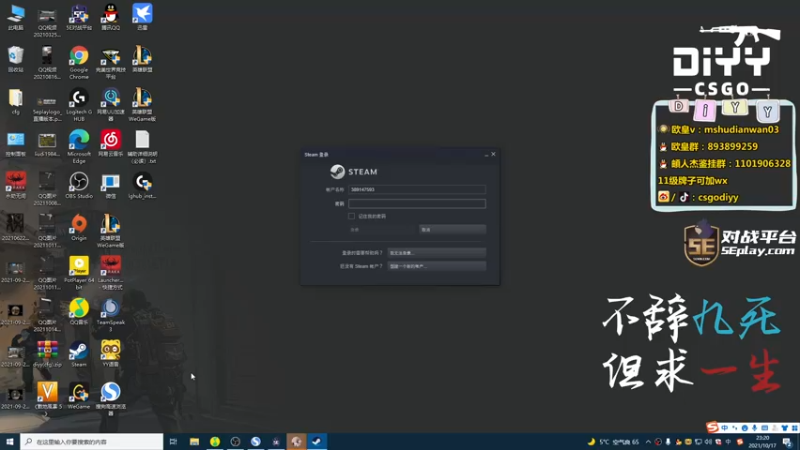Select the PotPlayer 64 bit desktop icon
800x450 pixels.
click(x=79, y=272)
